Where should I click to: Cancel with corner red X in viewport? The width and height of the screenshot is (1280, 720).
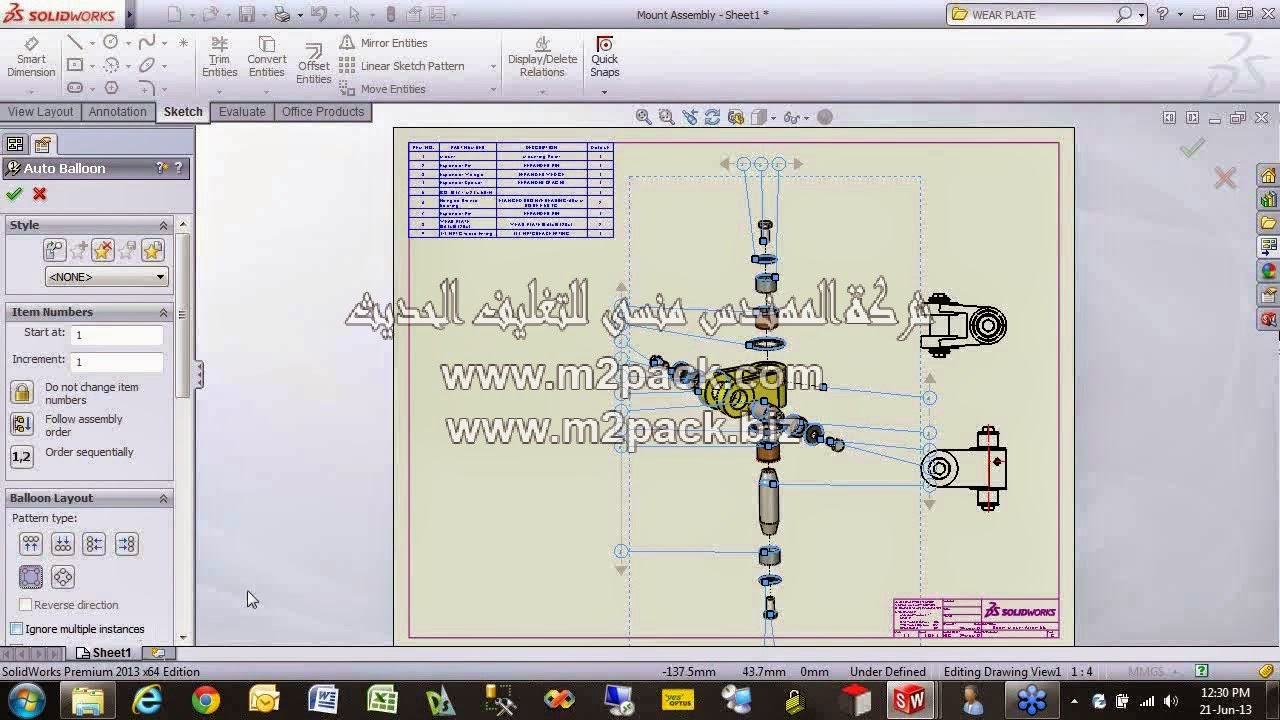click(1225, 179)
